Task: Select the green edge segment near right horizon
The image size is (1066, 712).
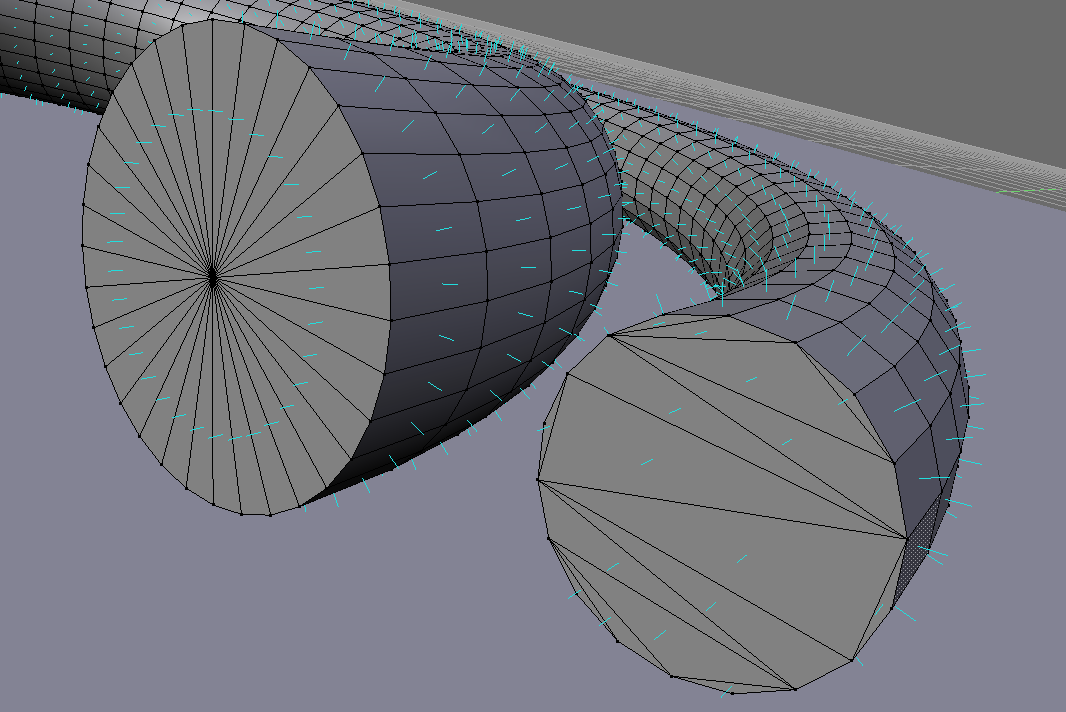Action: pos(1028,191)
